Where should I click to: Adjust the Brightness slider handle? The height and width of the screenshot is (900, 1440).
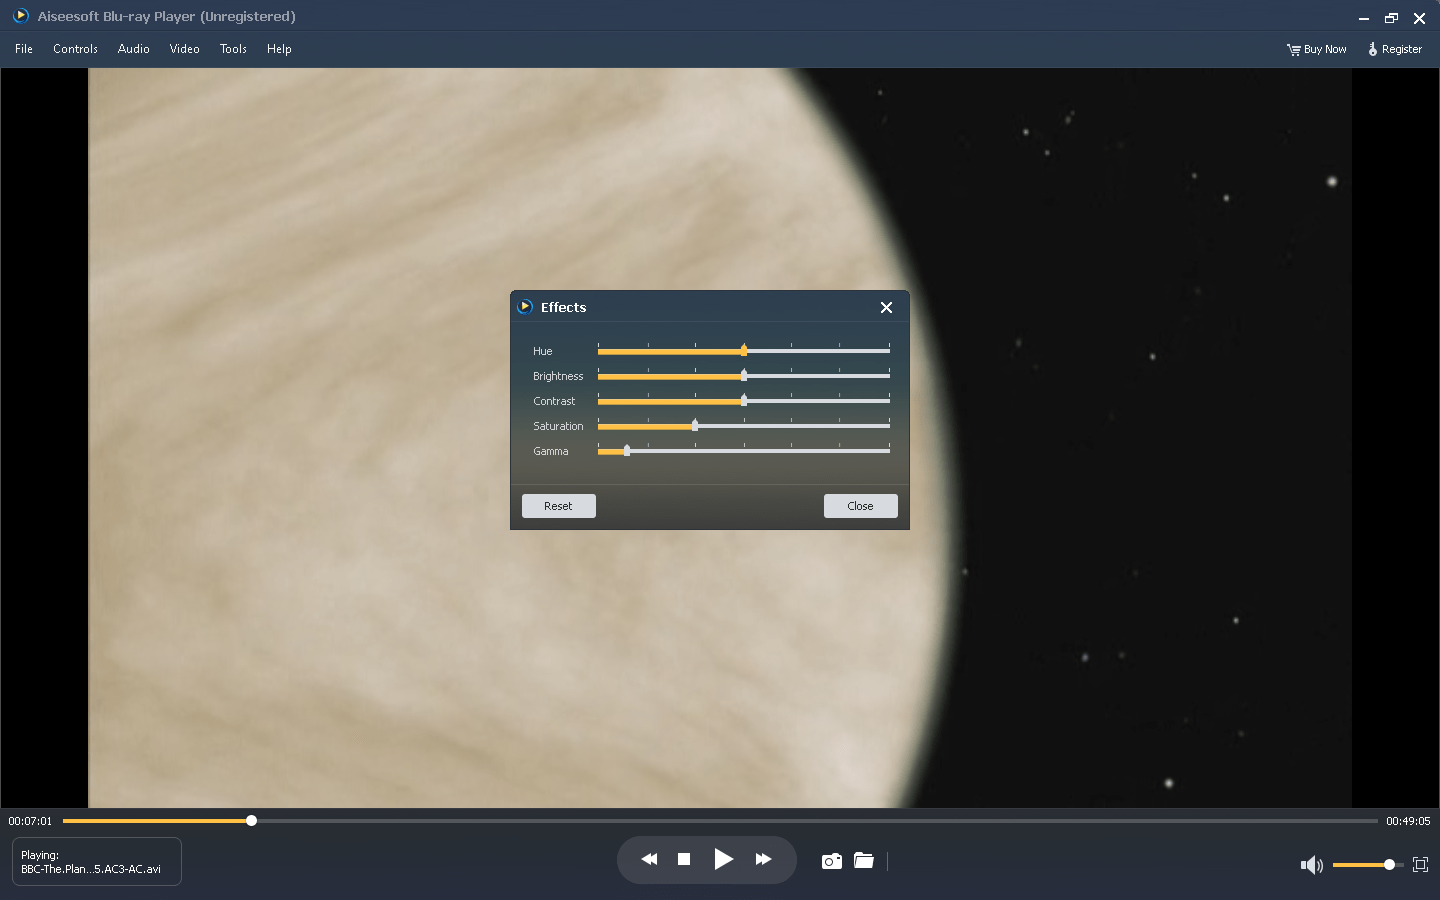[x=744, y=375]
